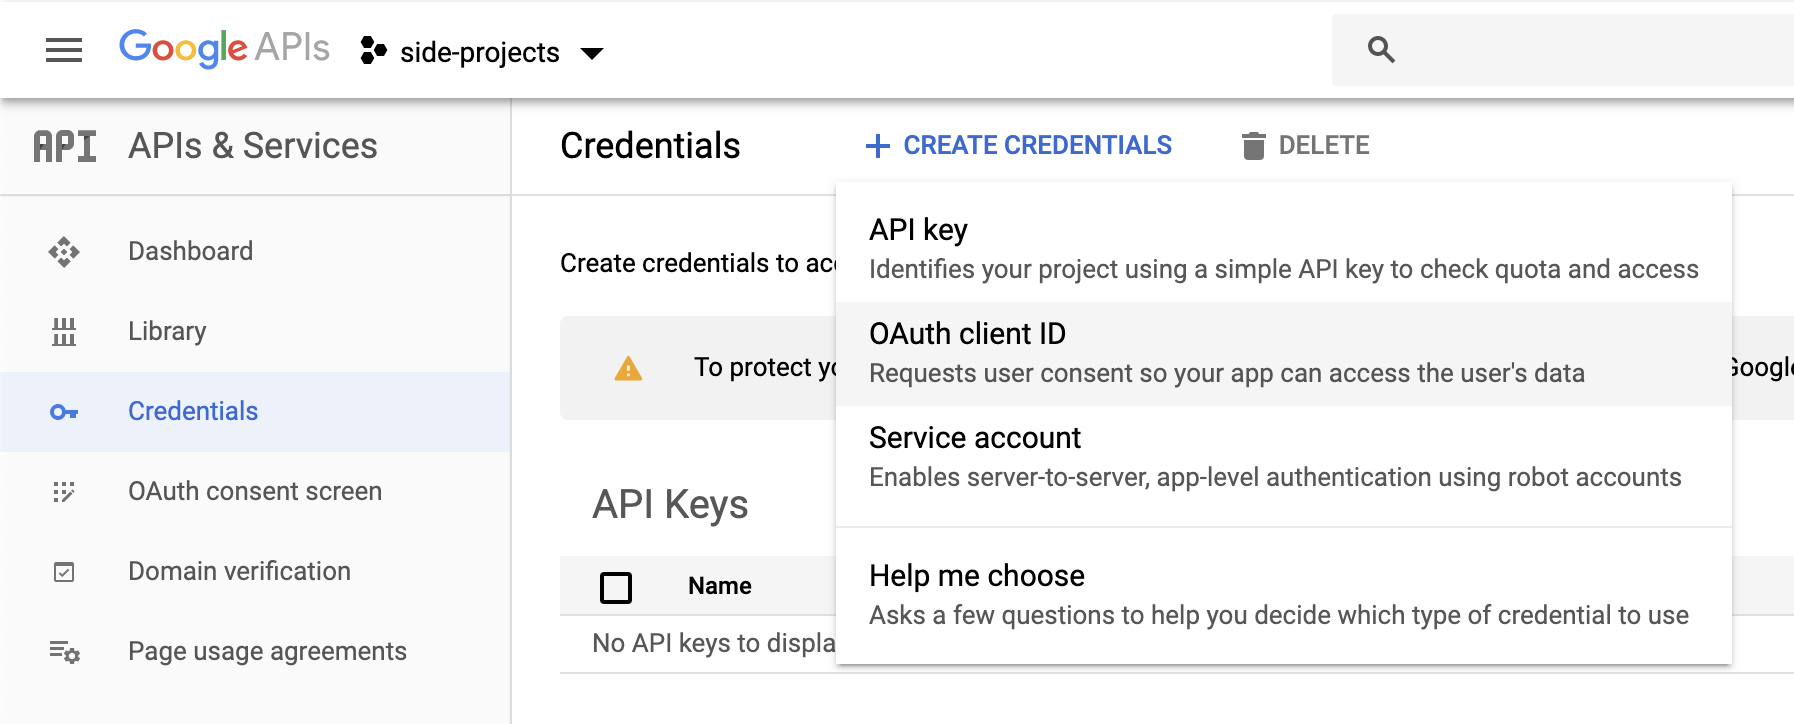Click the Google APIs logo
1794x724 pixels.
(224, 48)
